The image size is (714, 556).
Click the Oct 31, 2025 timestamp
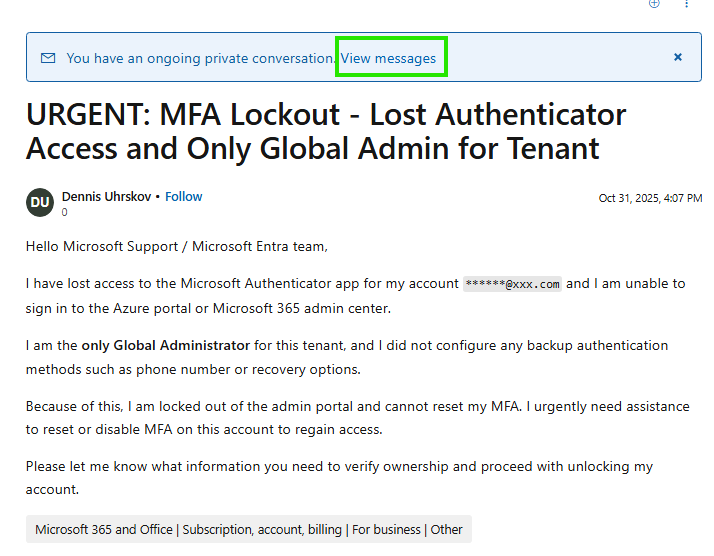coord(650,198)
